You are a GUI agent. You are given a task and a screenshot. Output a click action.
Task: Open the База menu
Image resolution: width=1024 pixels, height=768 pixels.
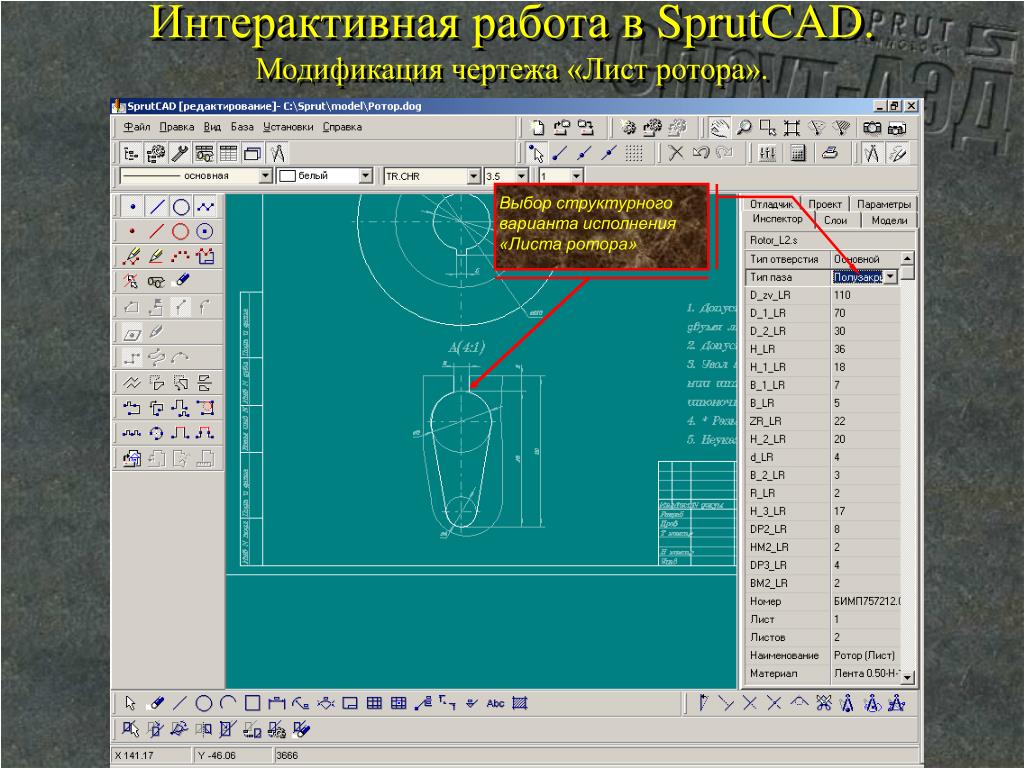[242, 127]
